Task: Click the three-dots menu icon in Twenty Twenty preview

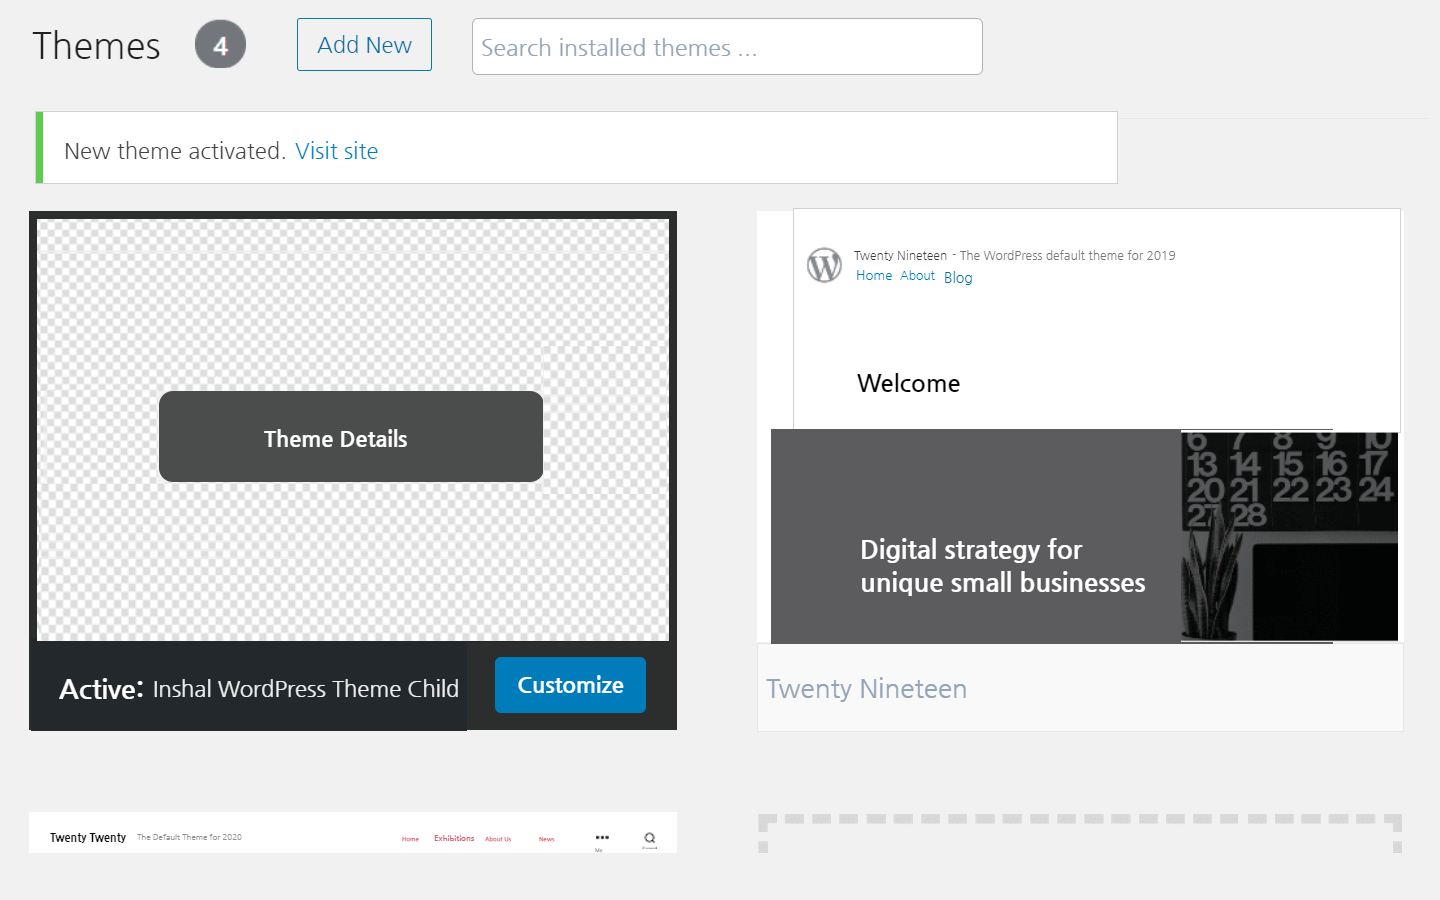Action: click(x=602, y=837)
